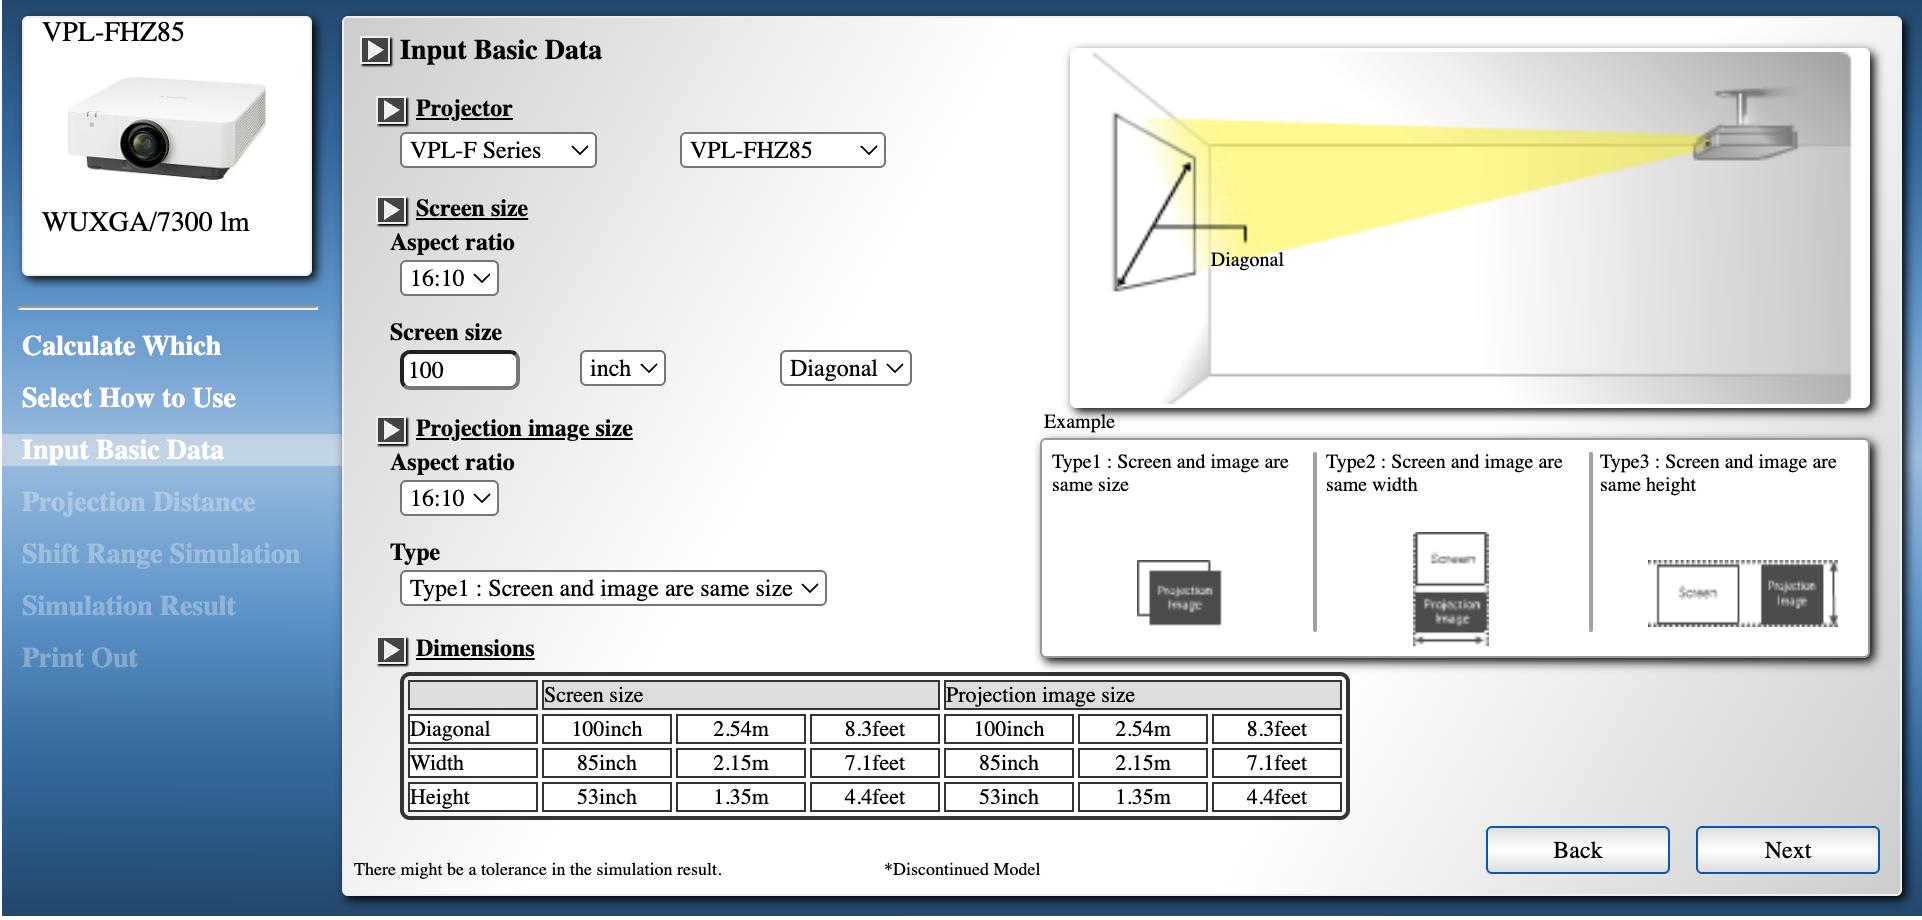The image size is (1922, 920).
Task: Open the inch unit dropdown
Action: click(621, 368)
